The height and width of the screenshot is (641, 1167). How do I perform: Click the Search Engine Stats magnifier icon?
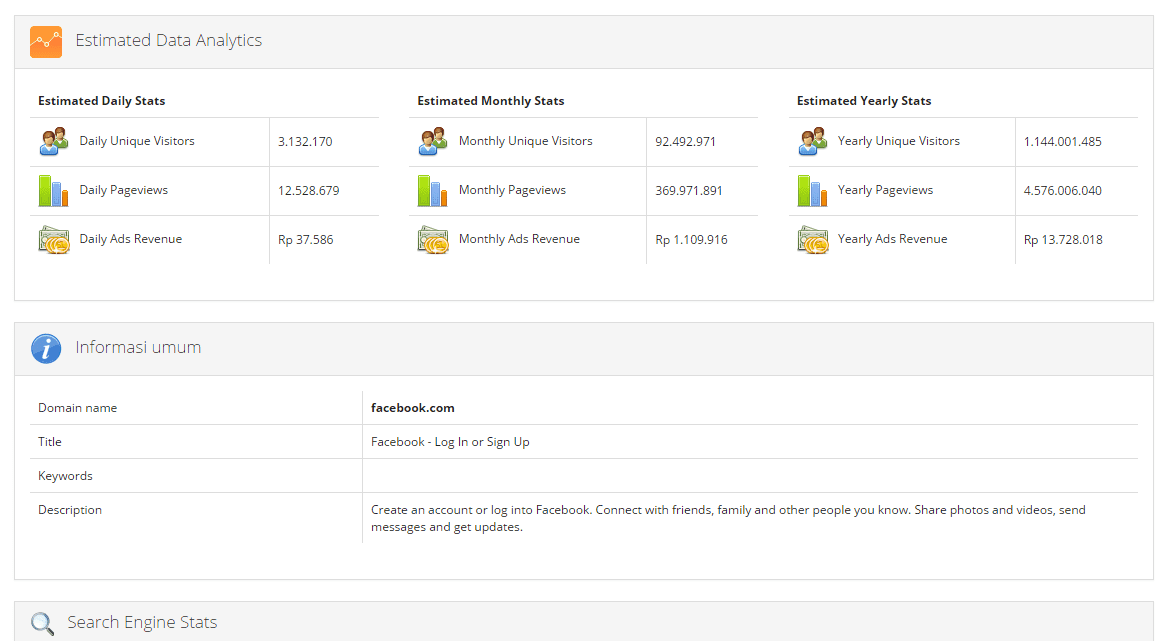tap(42, 624)
